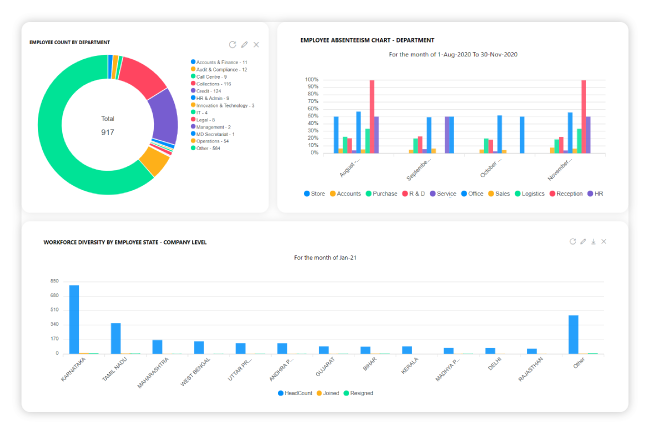Click the Tamil Nadu headcount bar

point(116,337)
